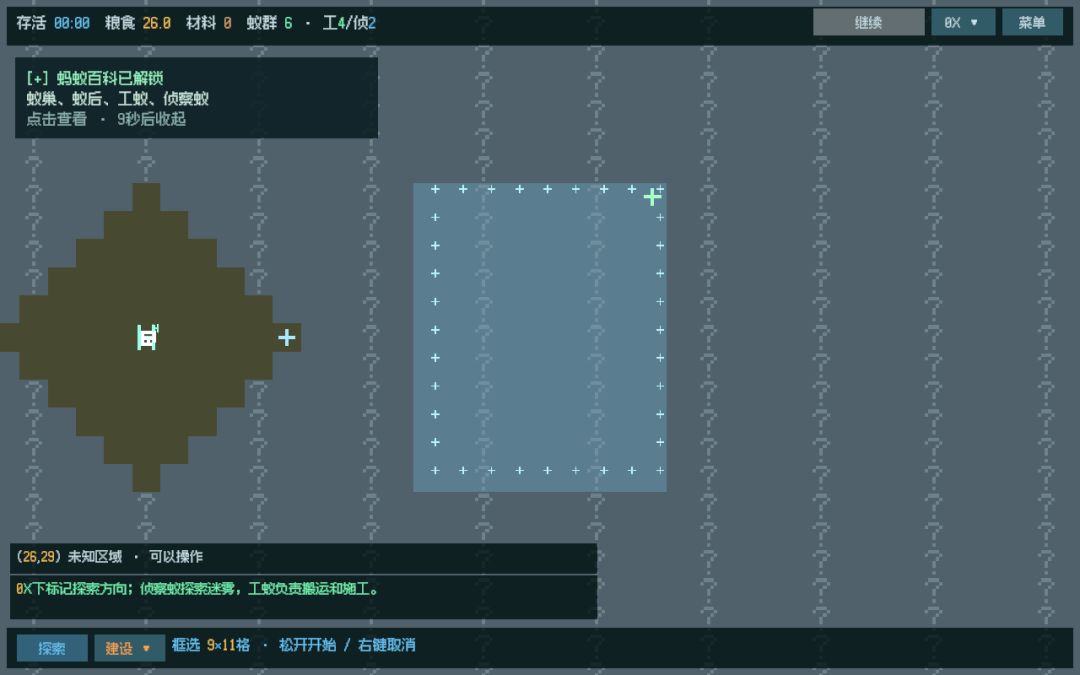This screenshot has width=1080, height=675.
Task: Click the 点击查看 text in the notification
Action: 56,119
